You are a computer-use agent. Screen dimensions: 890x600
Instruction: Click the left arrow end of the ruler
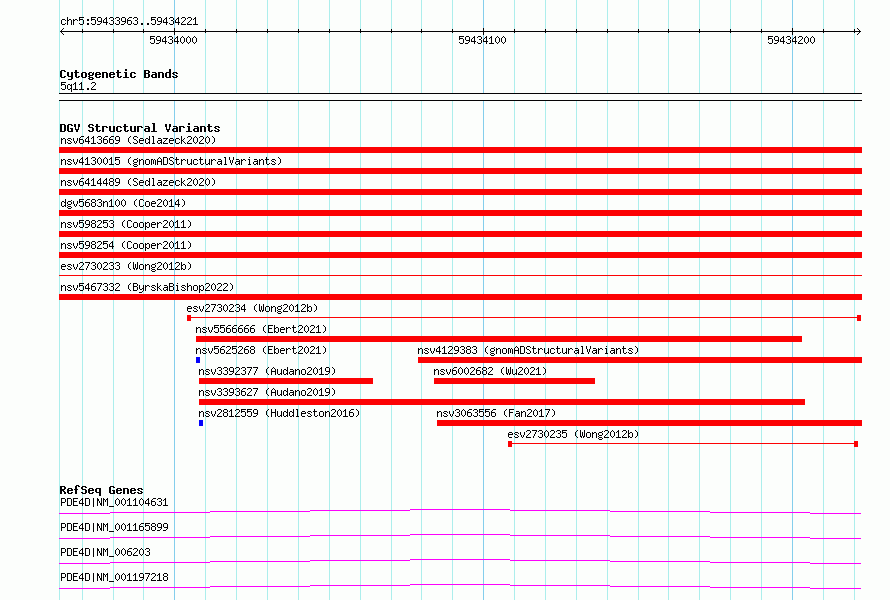pos(62,31)
